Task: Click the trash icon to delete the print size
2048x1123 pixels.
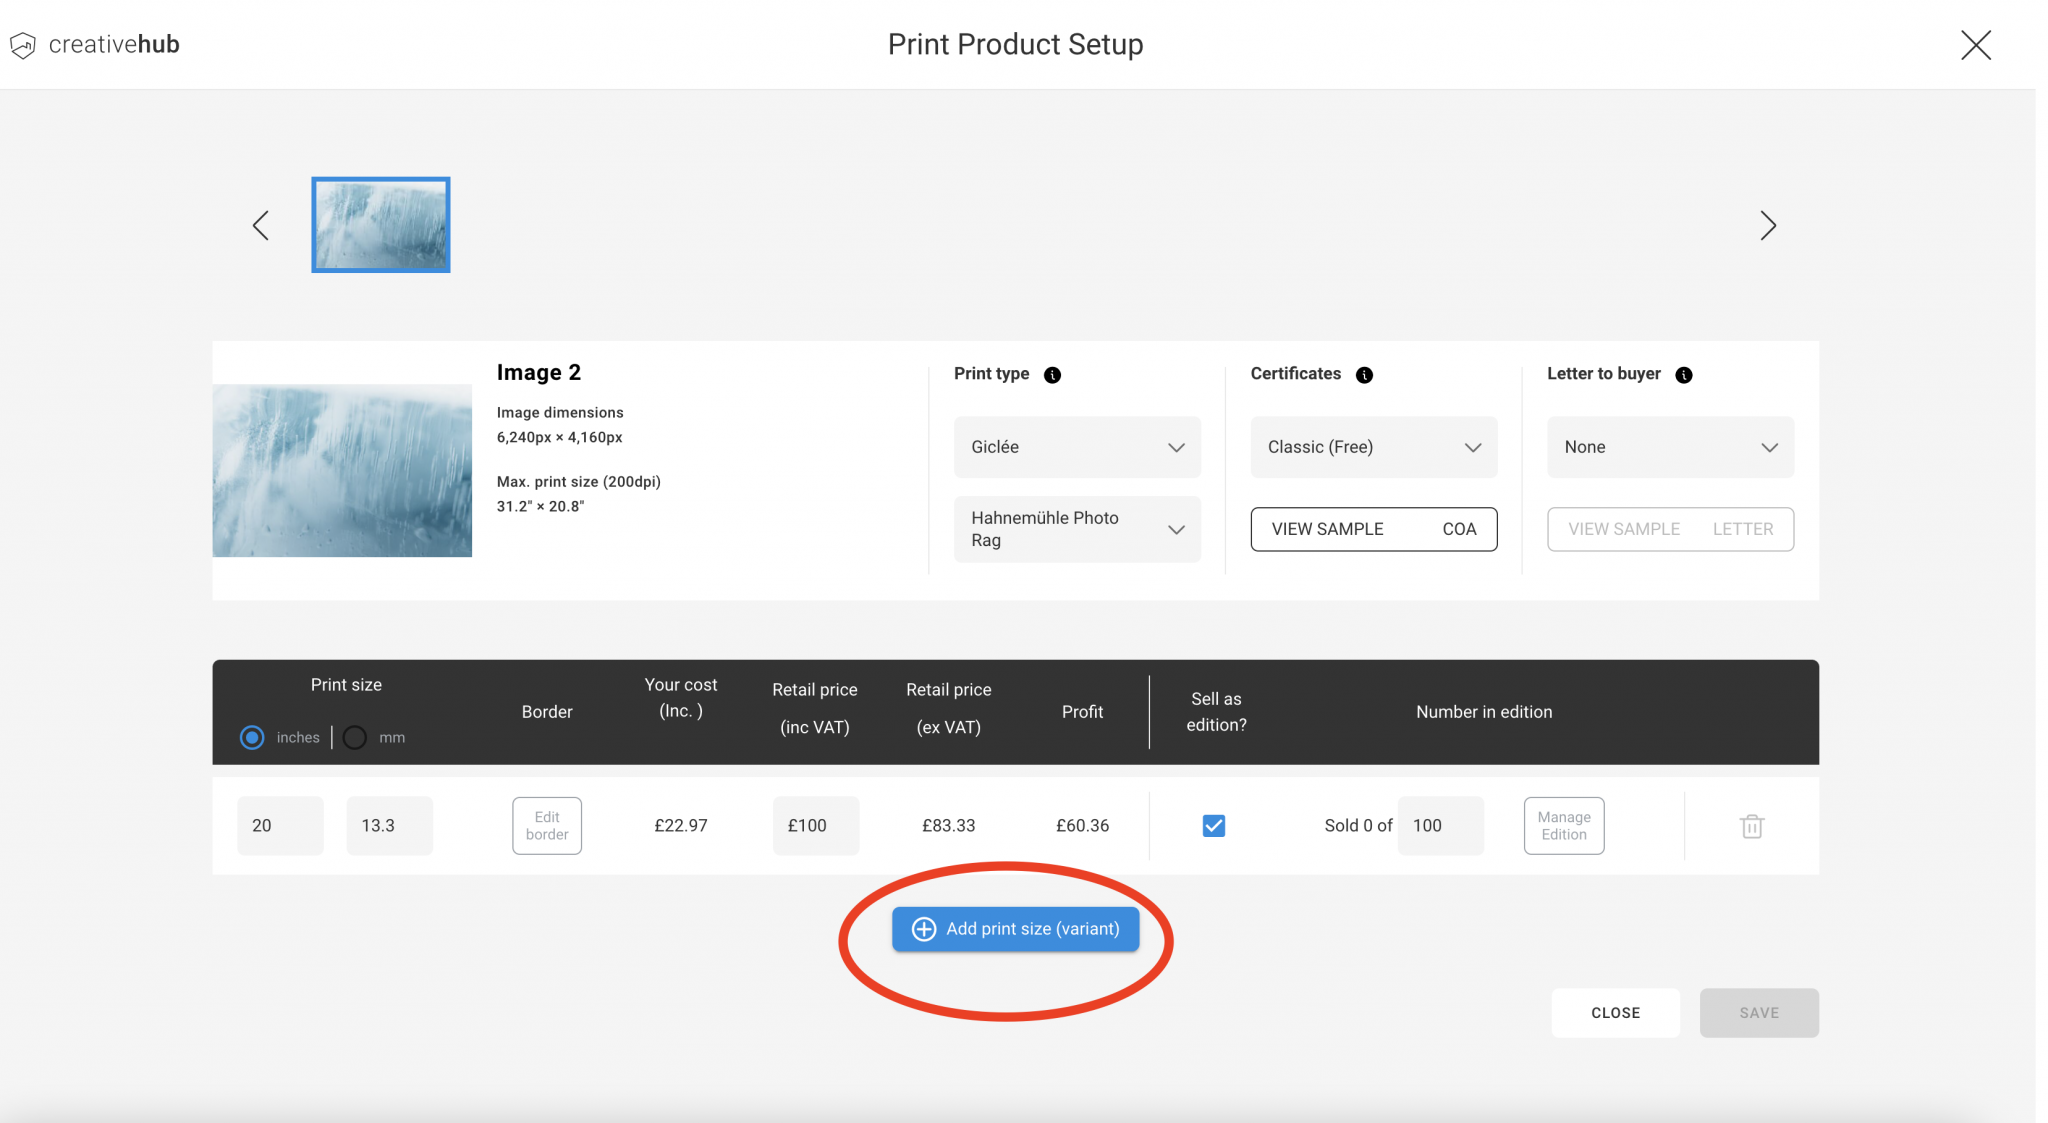Action: pyautogui.click(x=1750, y=826)
